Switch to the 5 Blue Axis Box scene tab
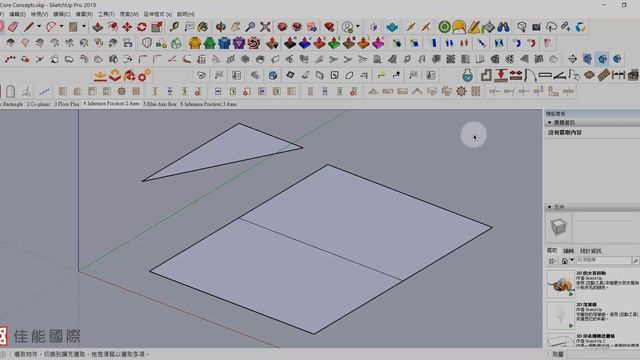The width and height of the screenshot is (640, 360). tap(160, 104)
